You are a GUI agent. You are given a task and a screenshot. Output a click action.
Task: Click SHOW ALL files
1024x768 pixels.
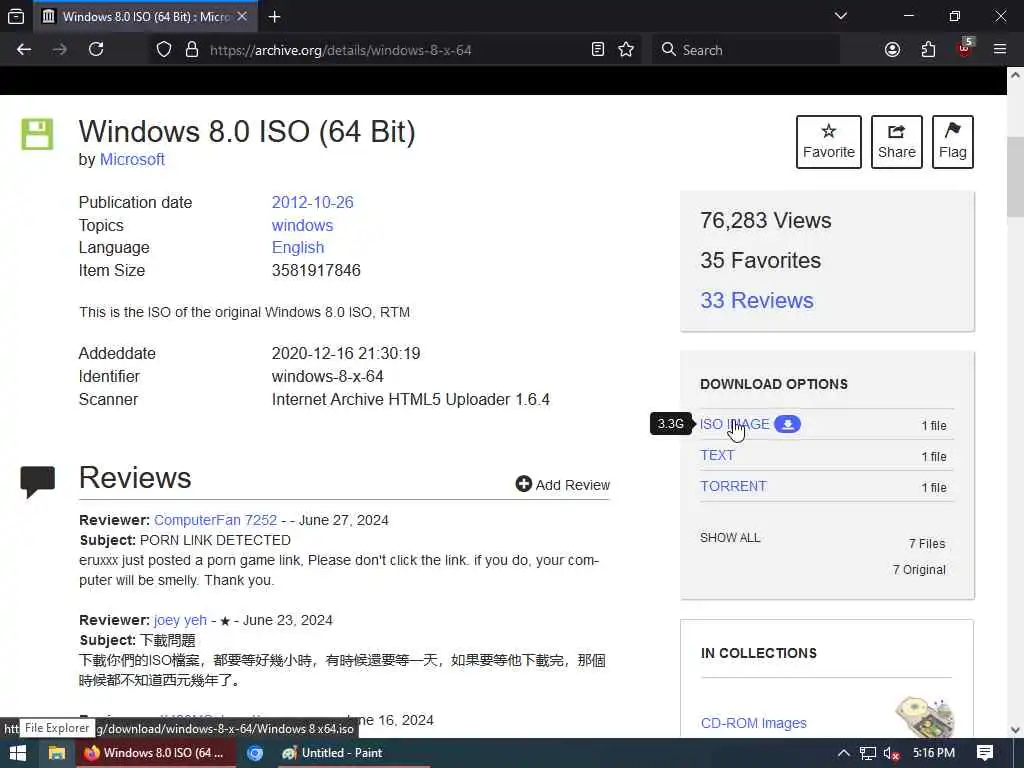(730, 537)
